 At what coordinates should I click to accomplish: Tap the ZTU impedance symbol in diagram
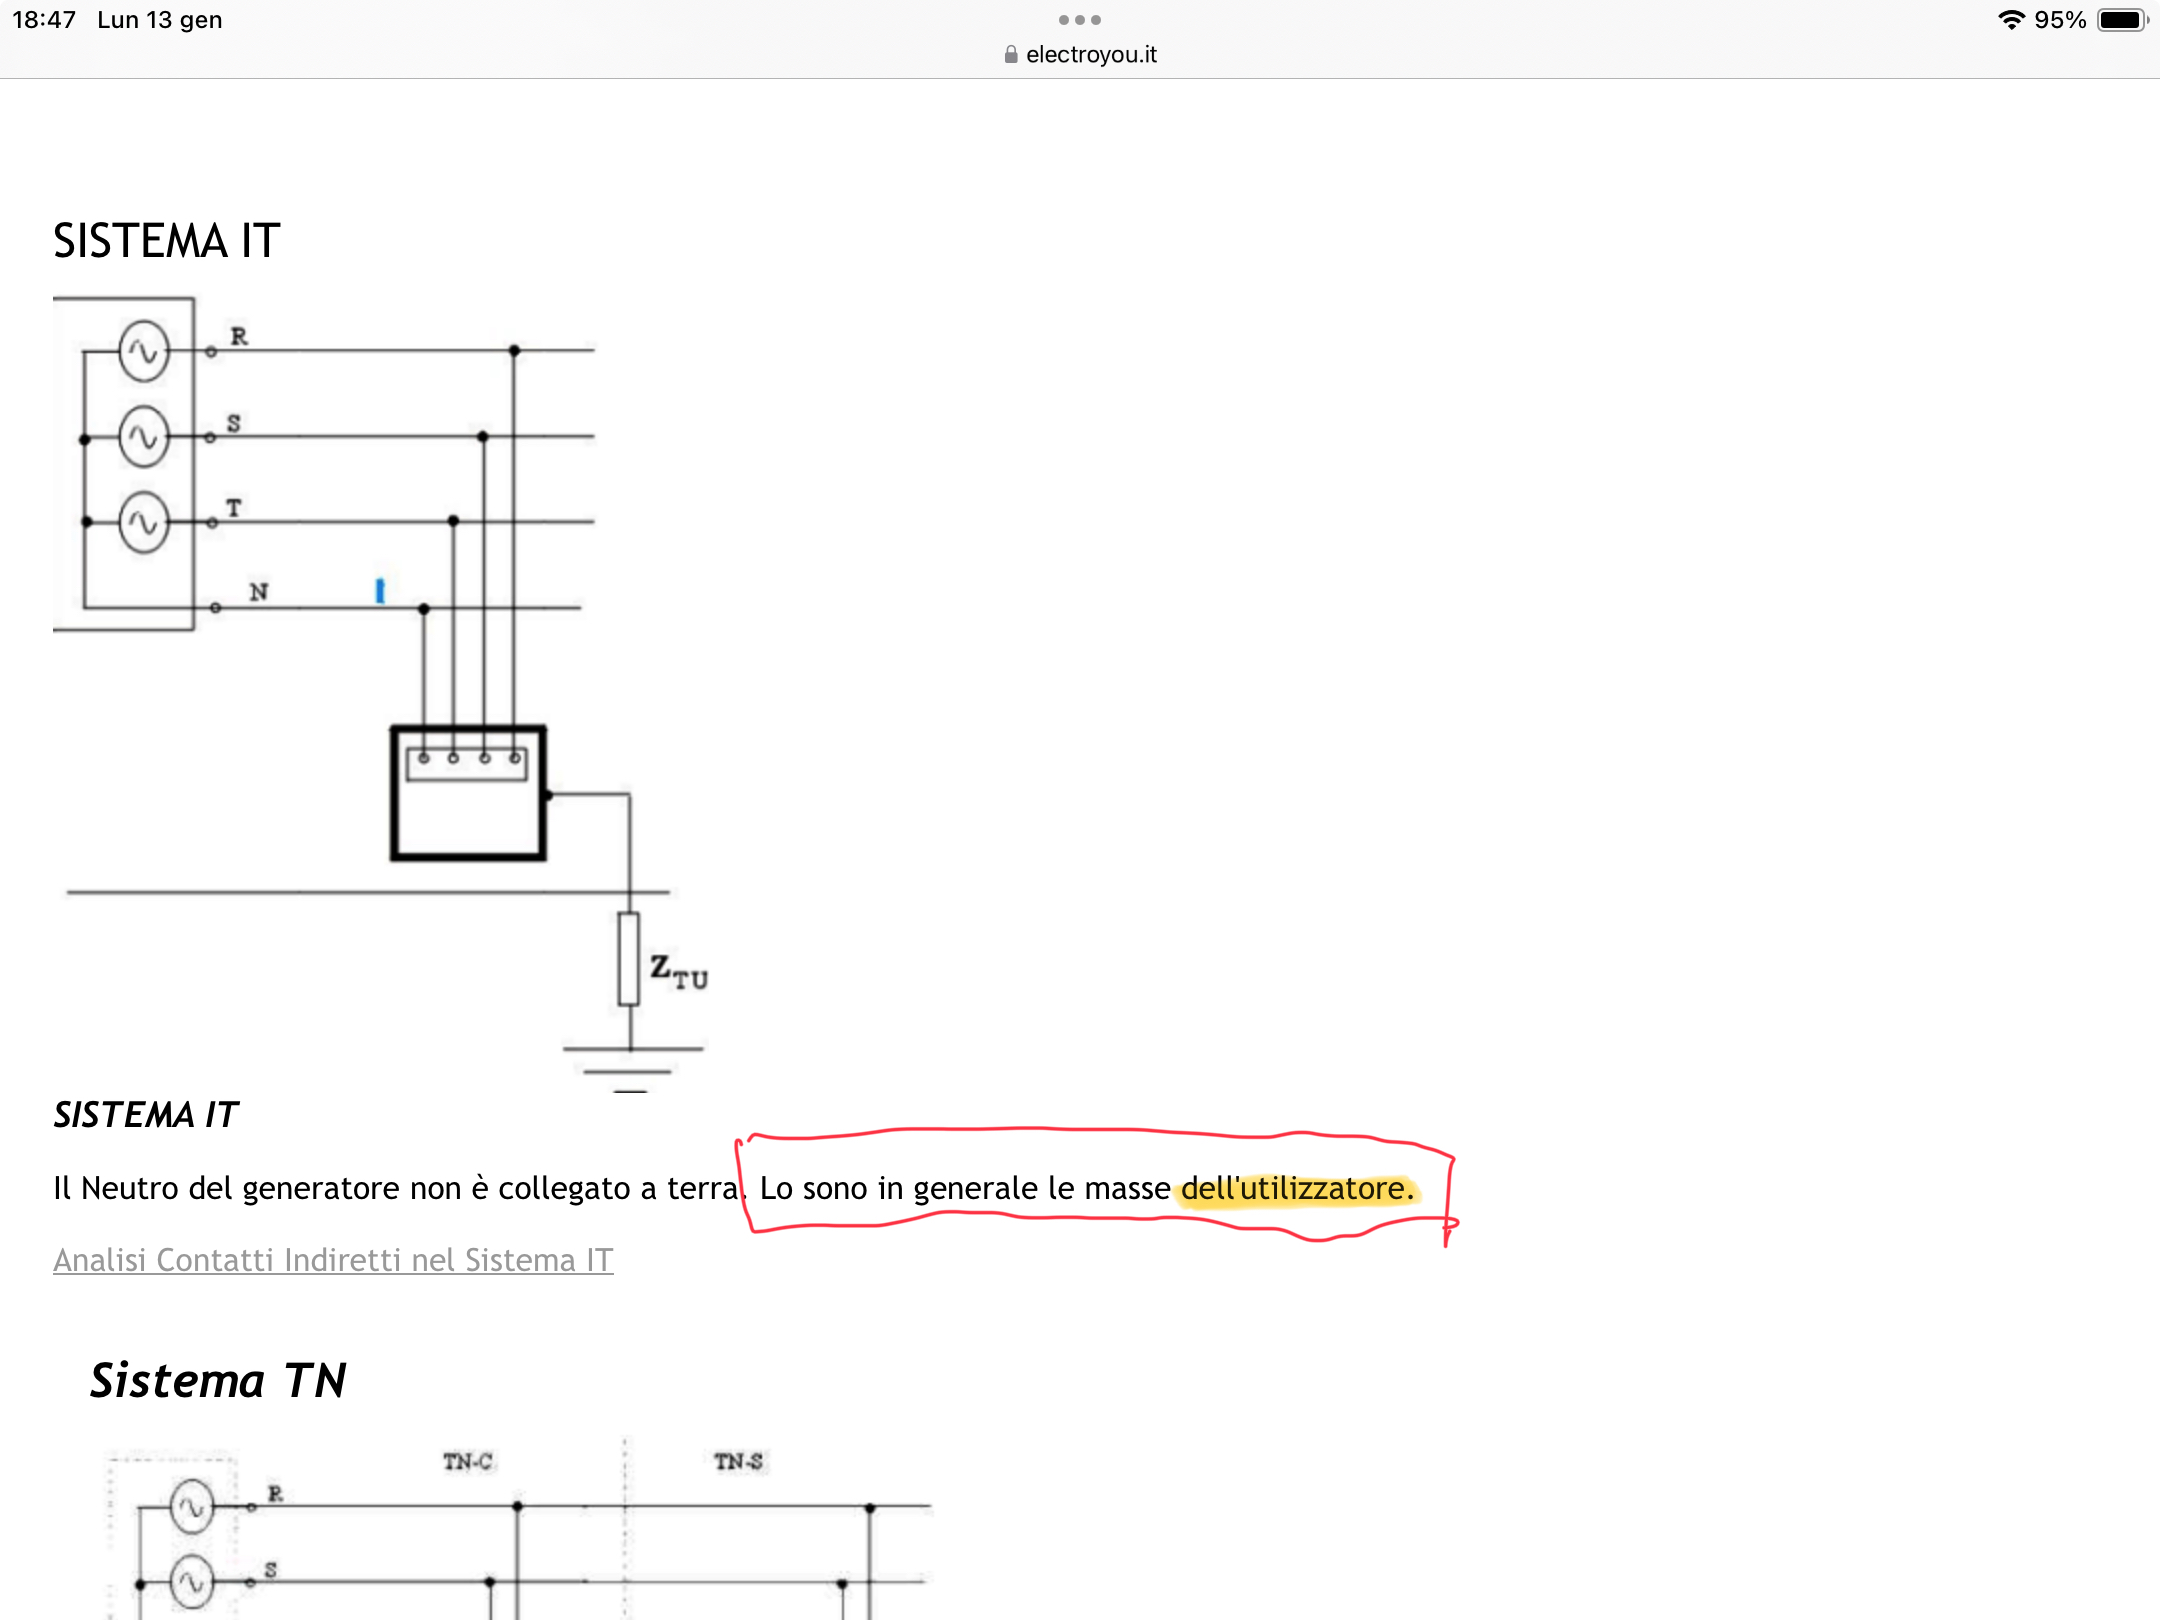click(629, 958)
